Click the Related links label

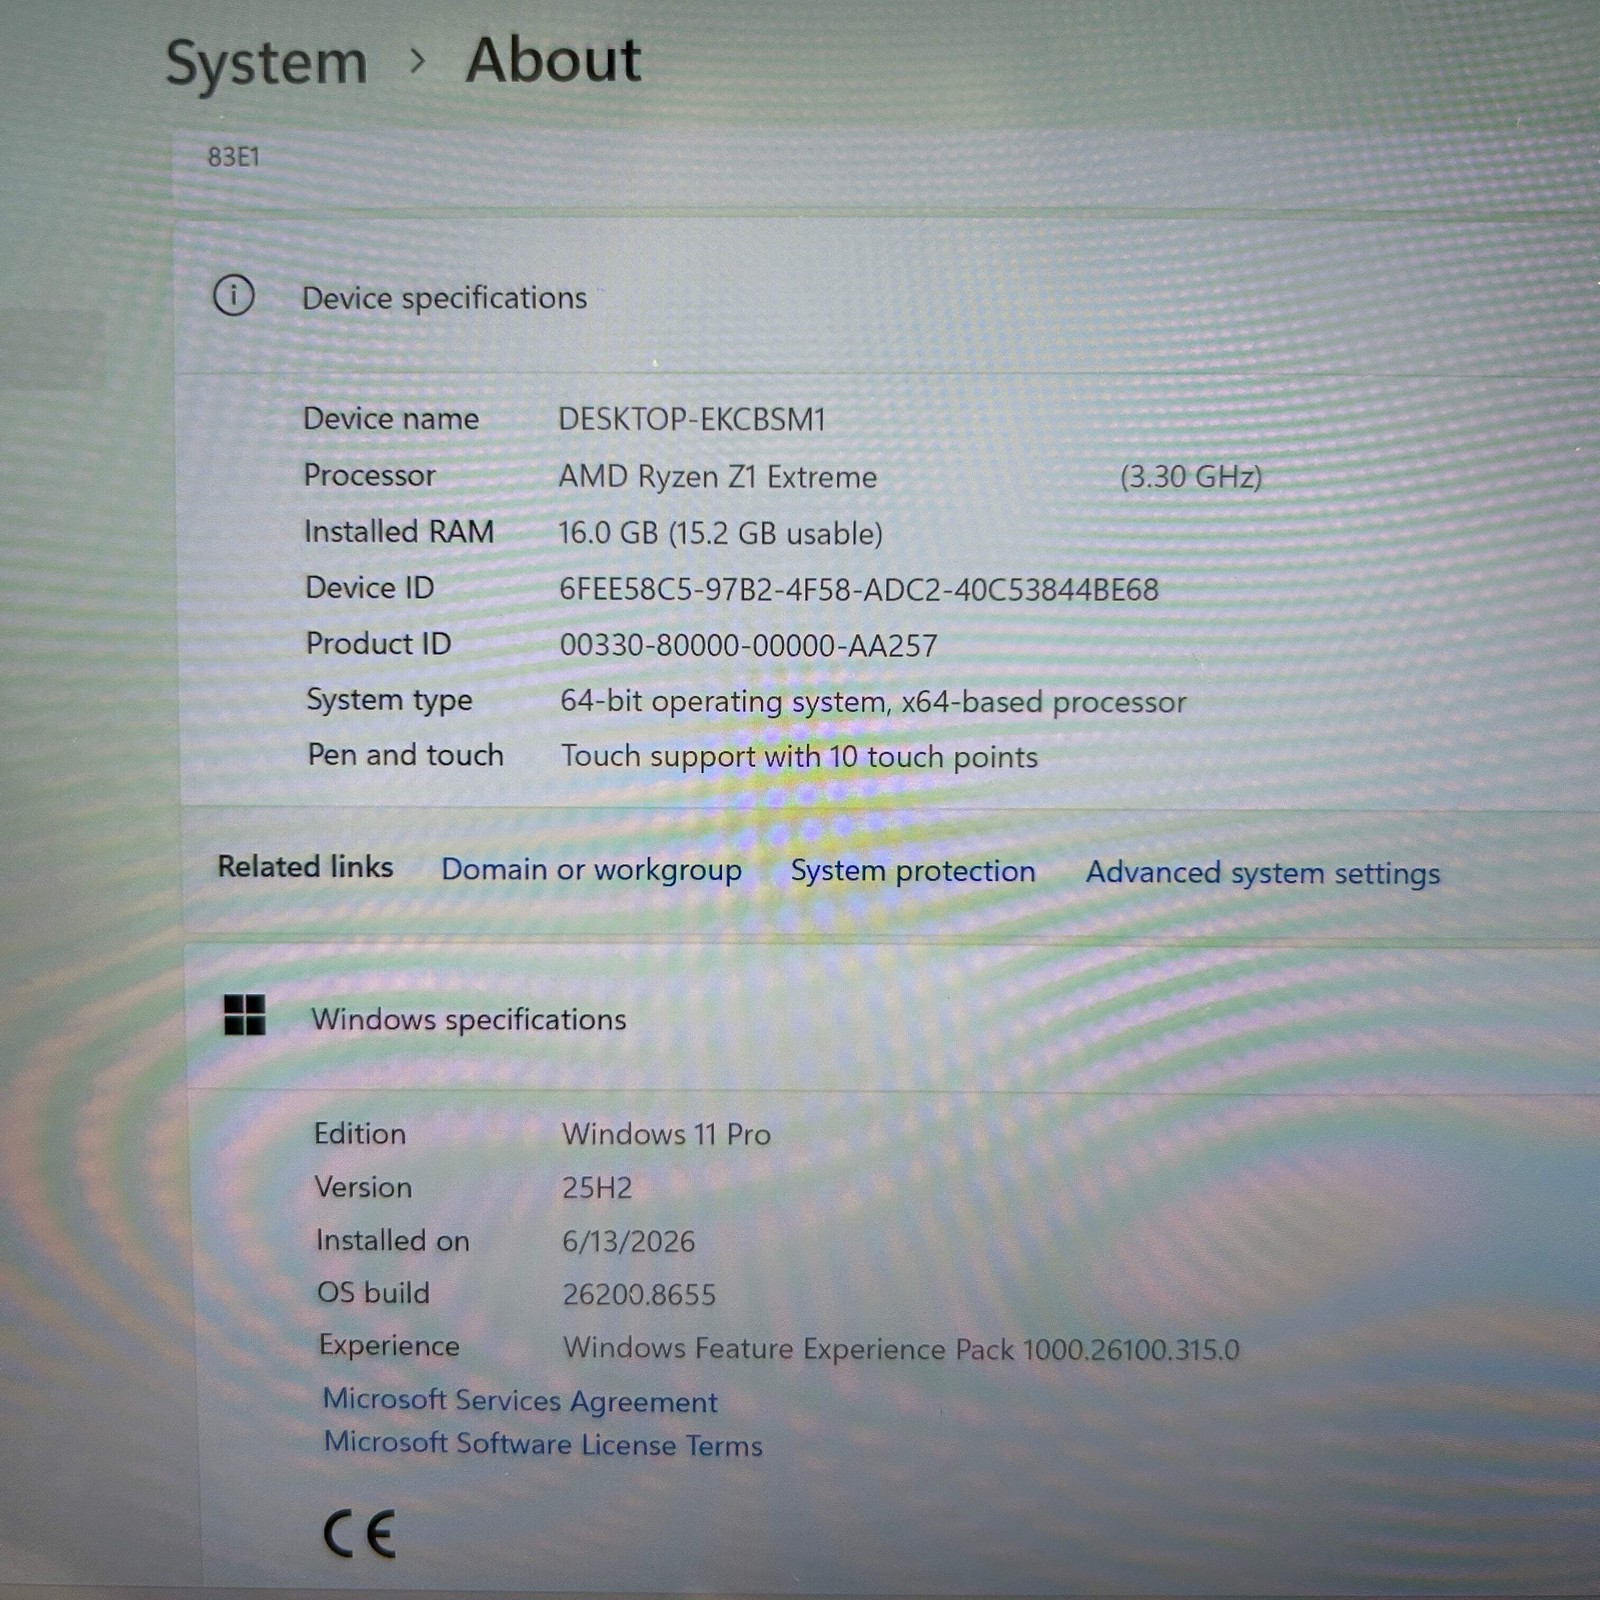[305, 866]
